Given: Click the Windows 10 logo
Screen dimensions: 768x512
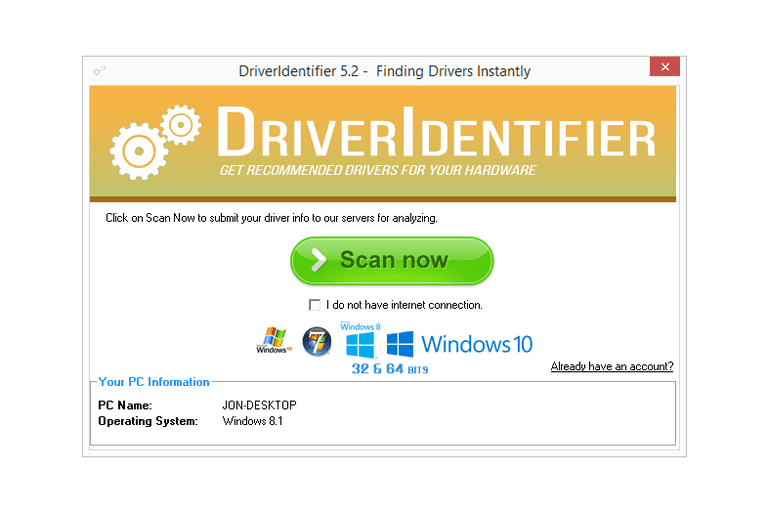Looking at the screenshot, I should click(x=459, y=344).
